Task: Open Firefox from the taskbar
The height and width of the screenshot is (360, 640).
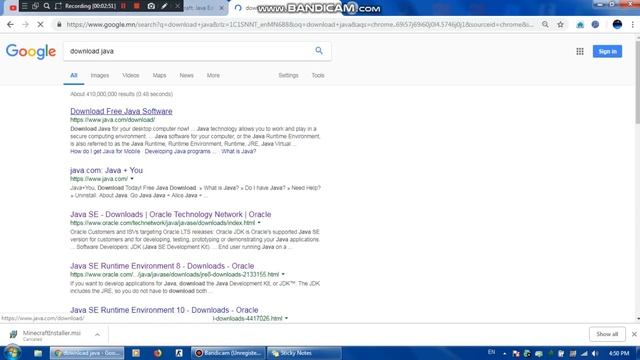Action: coord(158,353)
